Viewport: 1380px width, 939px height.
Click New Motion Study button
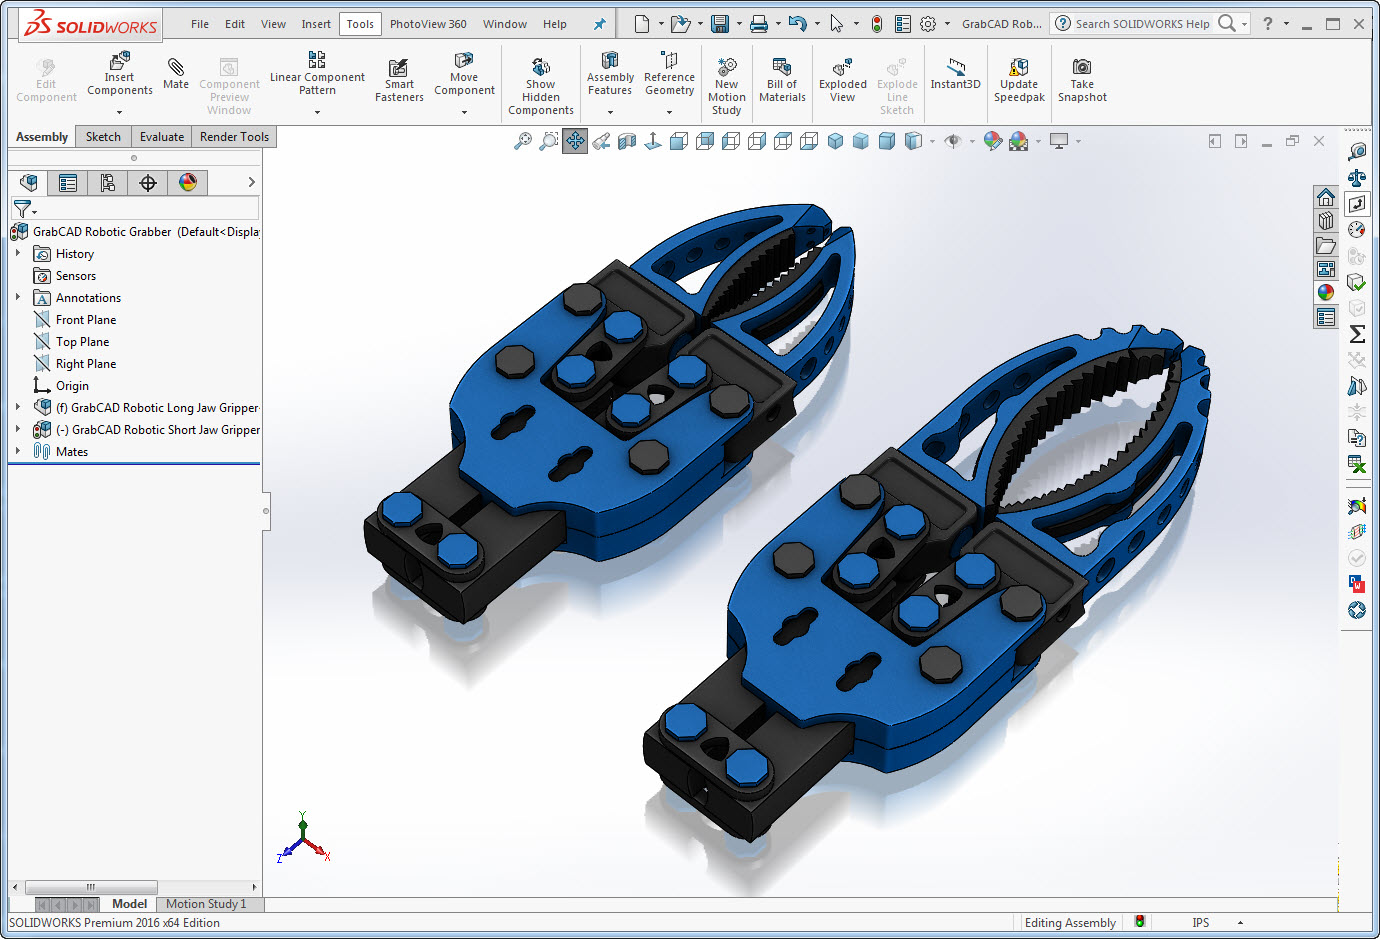coord(727,85)
